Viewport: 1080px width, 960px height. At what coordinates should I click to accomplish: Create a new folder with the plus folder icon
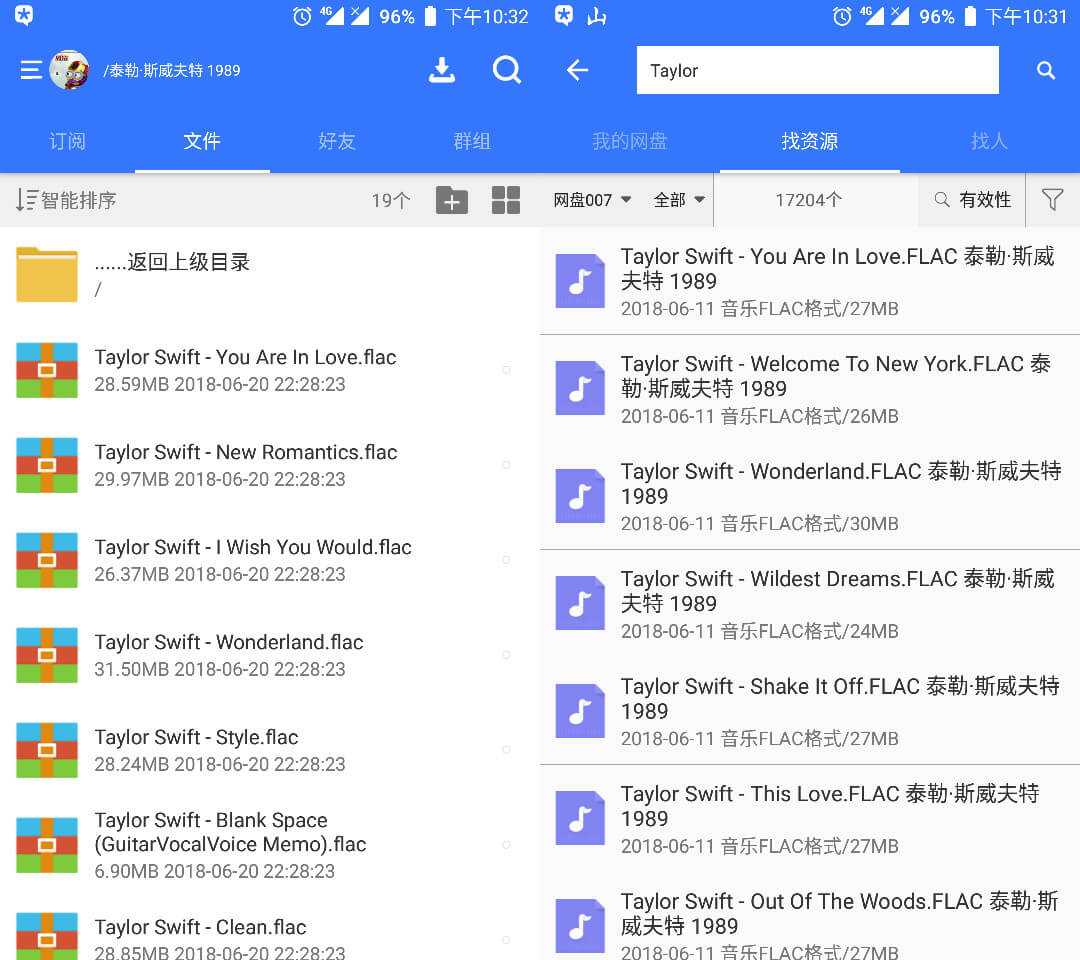click(x=452, y=200)
